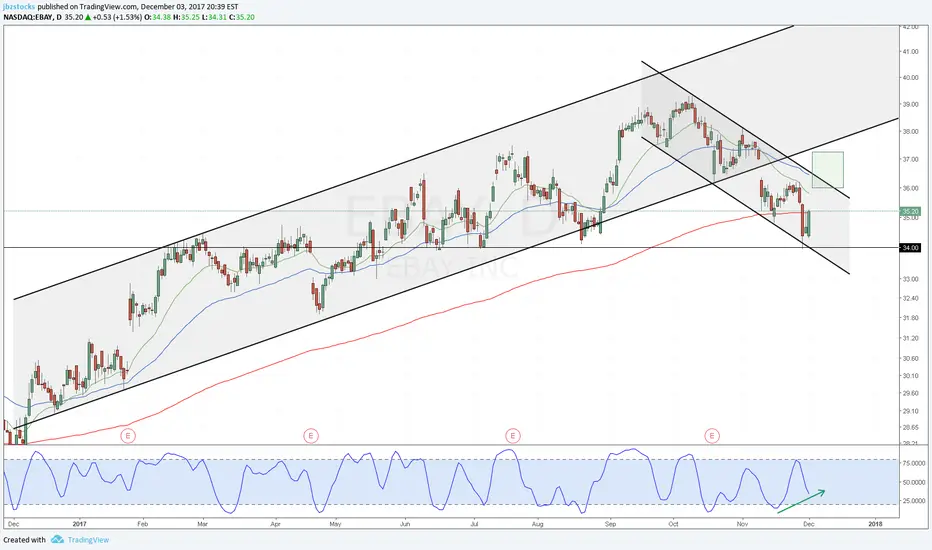Click the Feb label on time axis
Viewport: 932px width, 550px height.
[142, 524]
